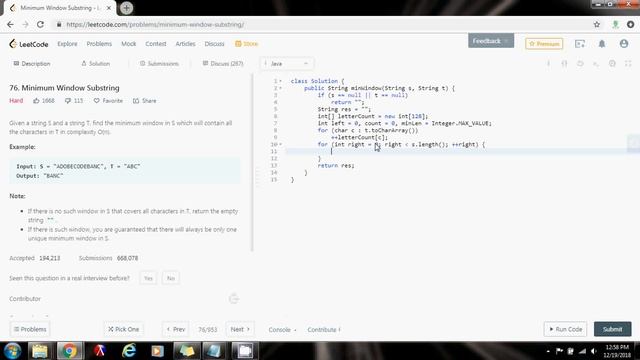Click the braces format code icon
The width and height of the screenshot is (640, 360).
[x=564, y=64]
